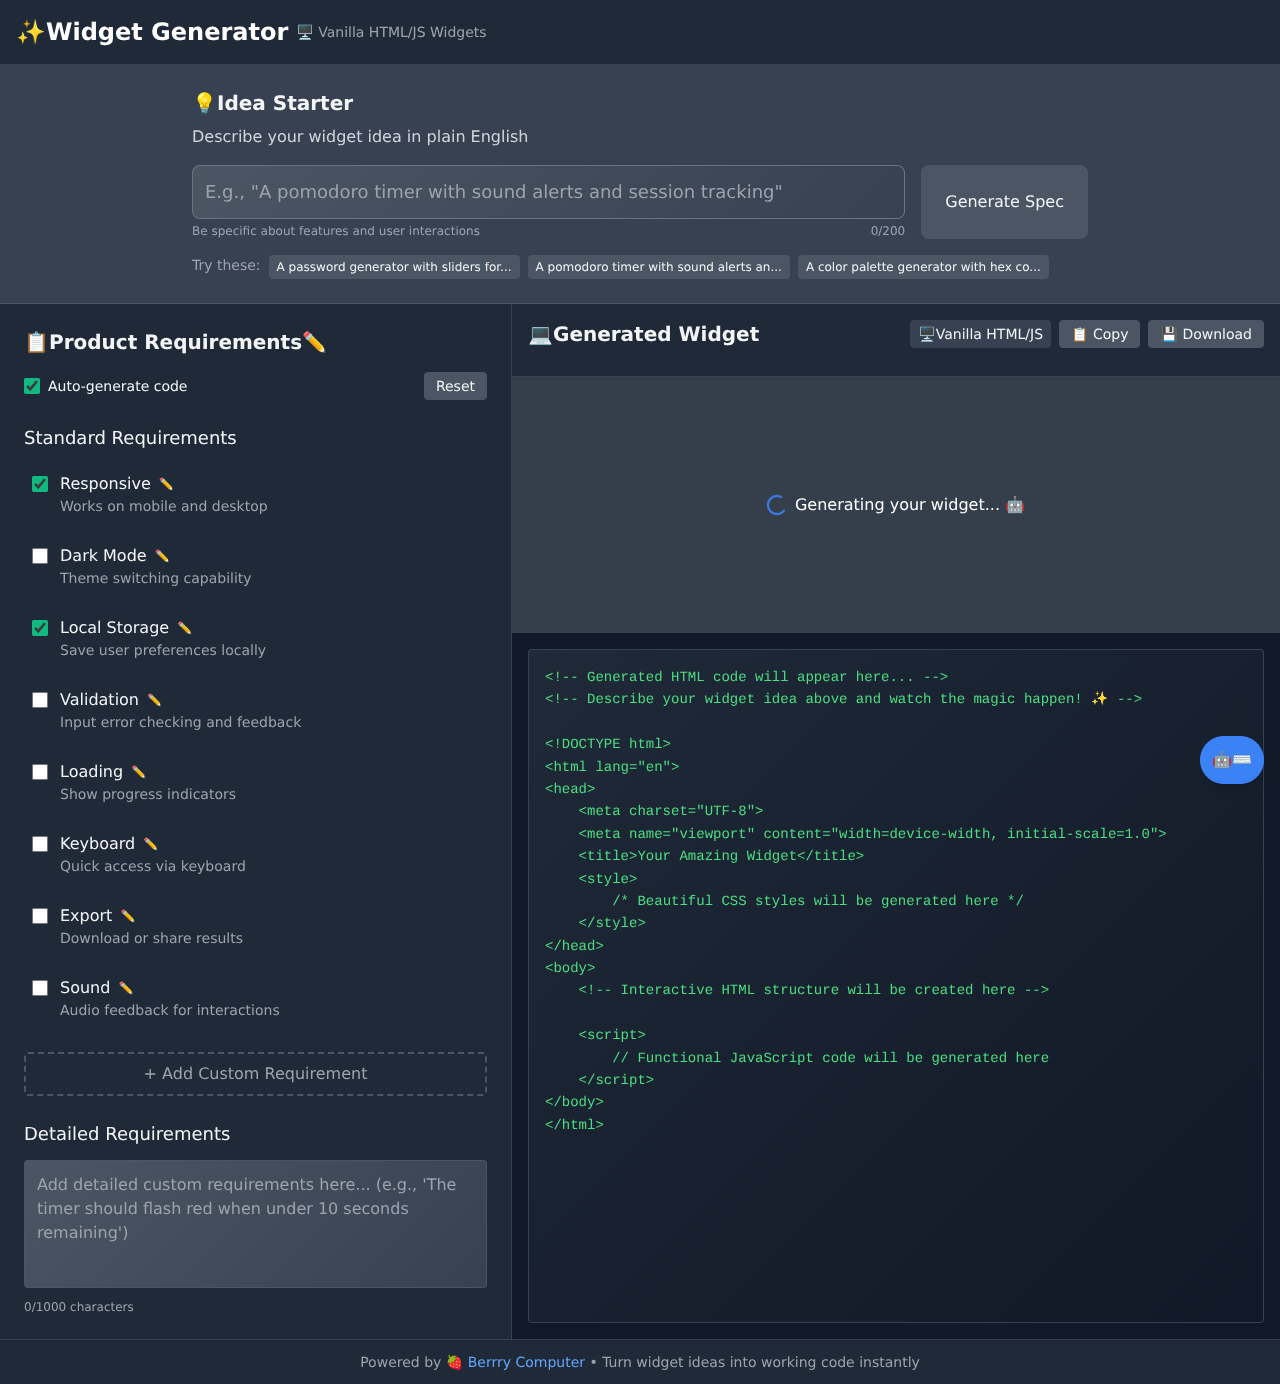This screenshot has height=1384, width=1280.
Task: Click the Generate Spec button
Action: [x=1003, y=201]
